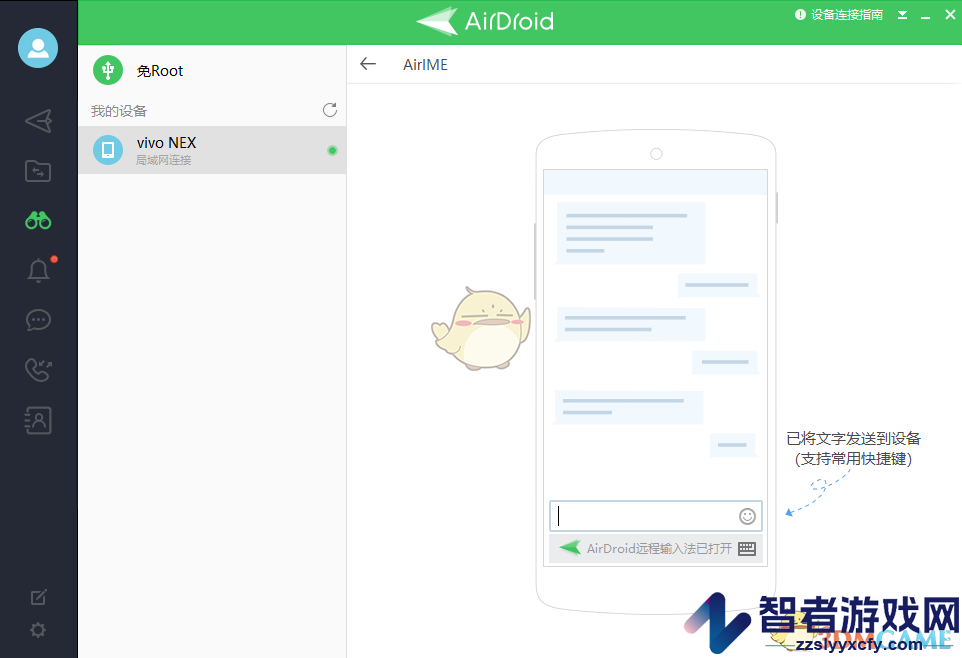The width and height of the screenshot is (962, 658).
Task: Click the 局域网连接 status text
Action: [164, 160]
